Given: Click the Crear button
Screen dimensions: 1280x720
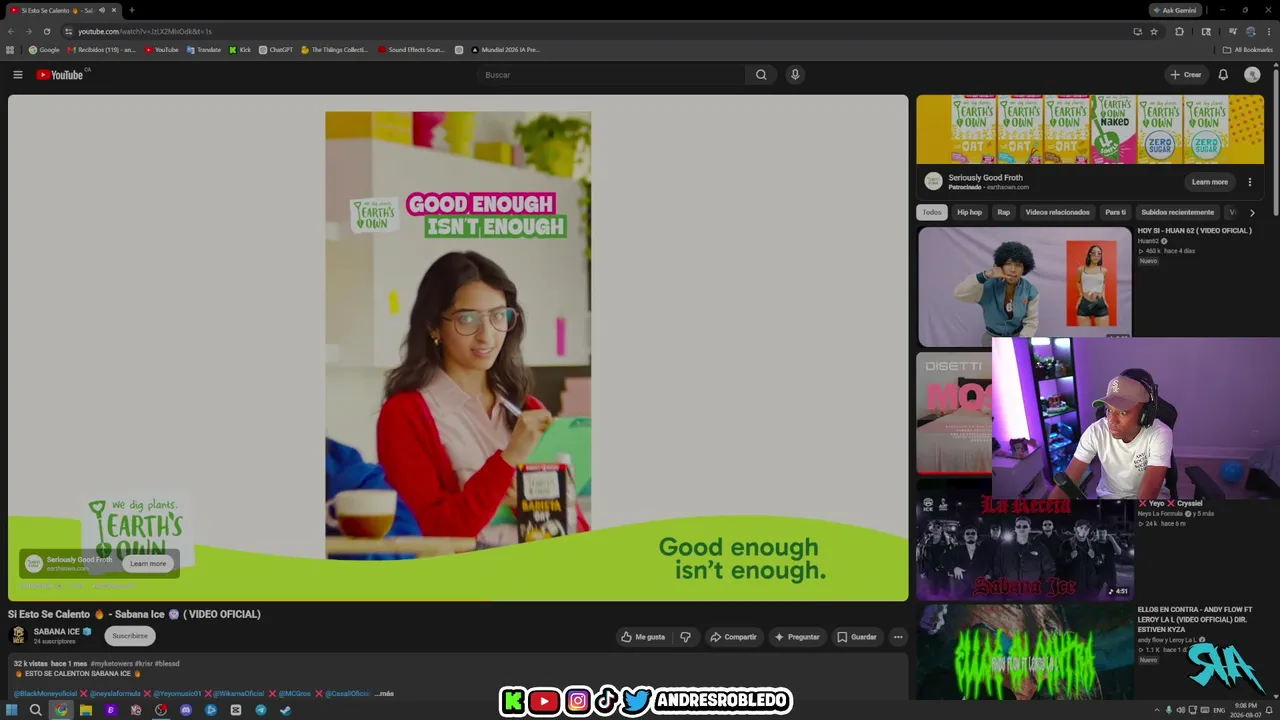Looking at the screenshot, I should click(x=1186, y=75).
